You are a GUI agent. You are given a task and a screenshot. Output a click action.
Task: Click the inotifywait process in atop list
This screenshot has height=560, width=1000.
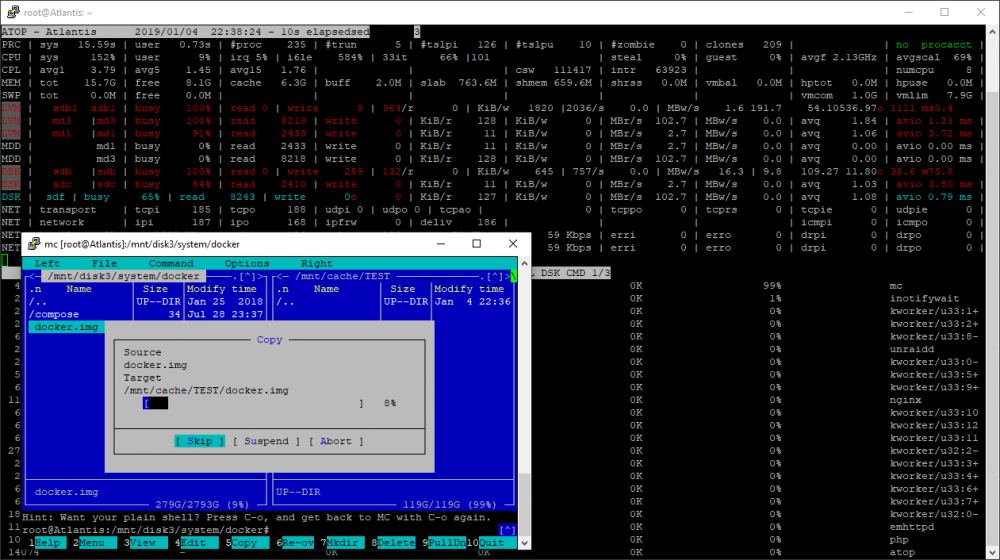pos(924,298)
